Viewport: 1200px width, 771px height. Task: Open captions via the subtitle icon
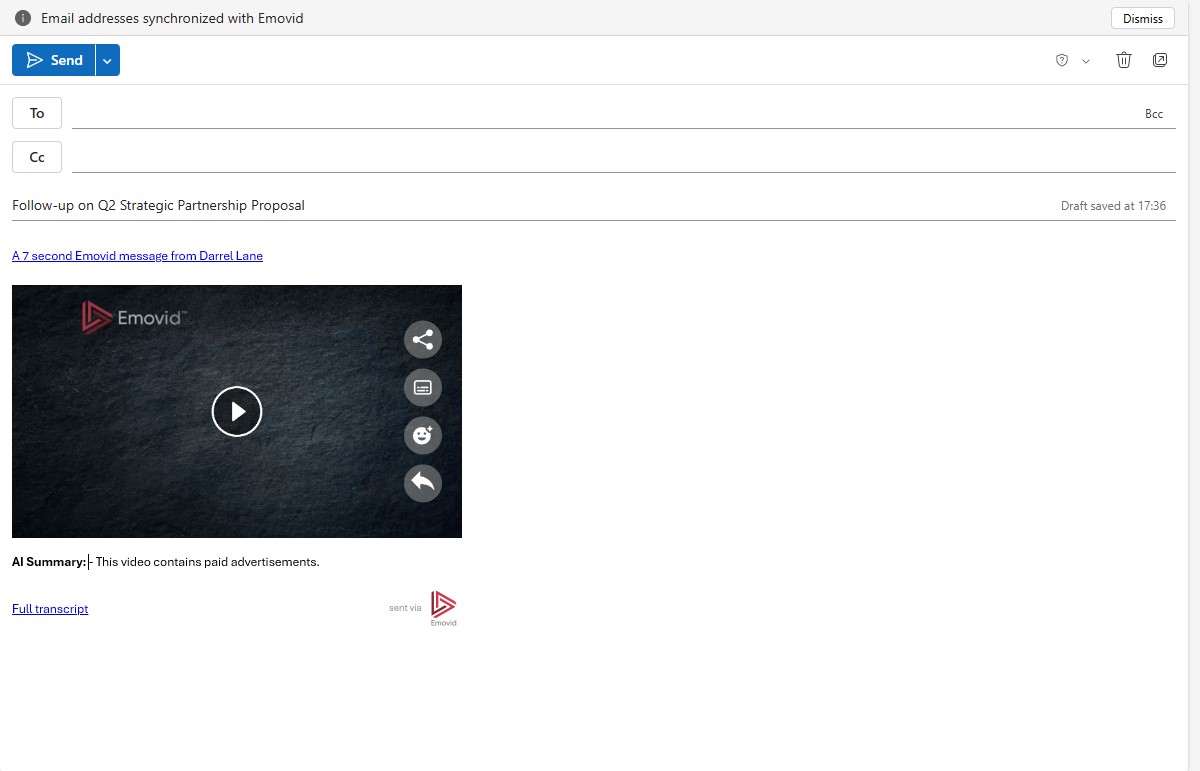click(x=422, y=387)
